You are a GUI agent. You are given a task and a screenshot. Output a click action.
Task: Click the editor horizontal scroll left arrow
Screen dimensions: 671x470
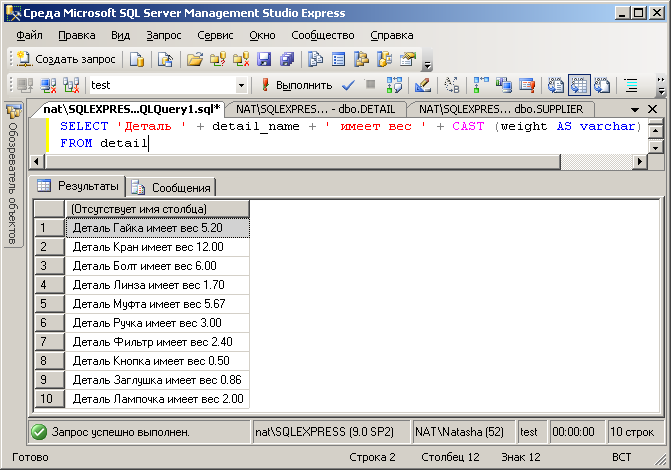point(37,161)
